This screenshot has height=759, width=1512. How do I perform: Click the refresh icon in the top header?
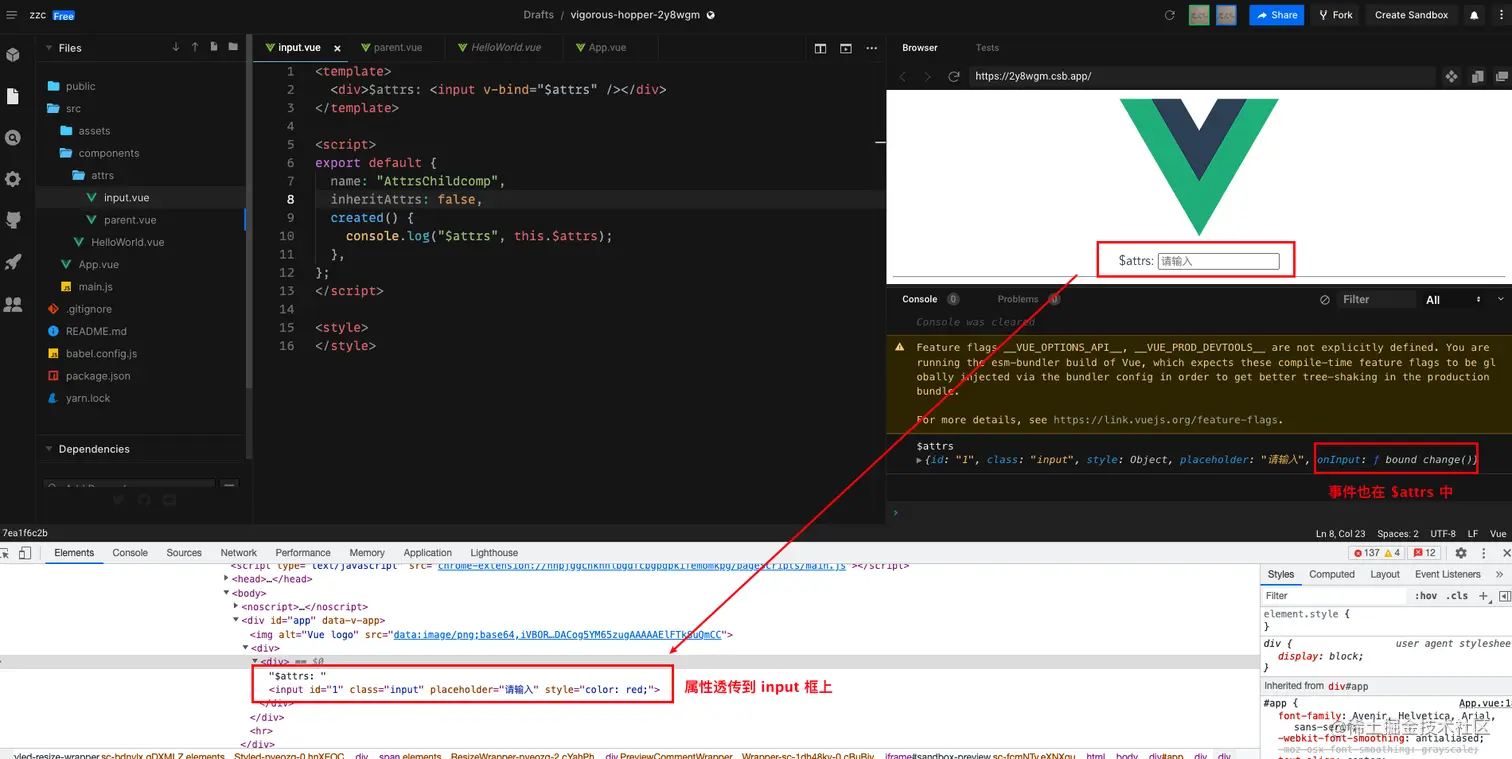coord(1170,15)
